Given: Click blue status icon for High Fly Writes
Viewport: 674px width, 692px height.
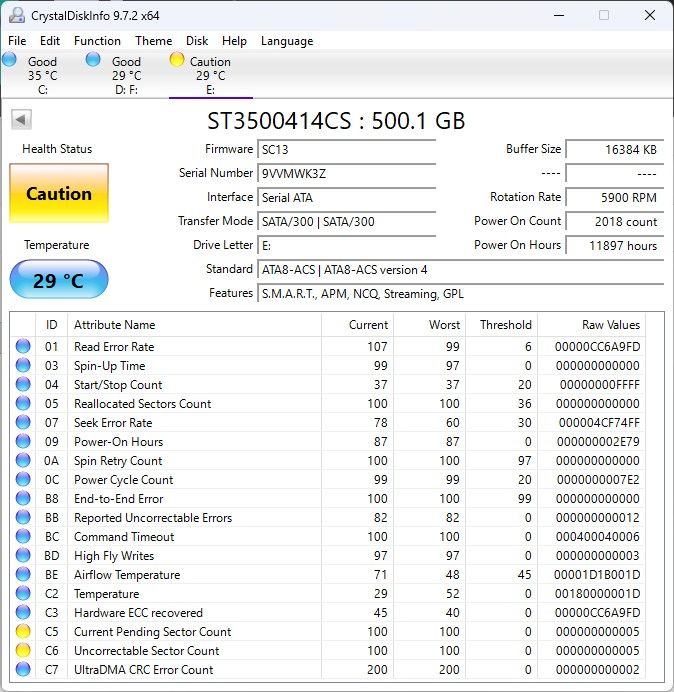Looking at the screenshot, I should 23,555.
